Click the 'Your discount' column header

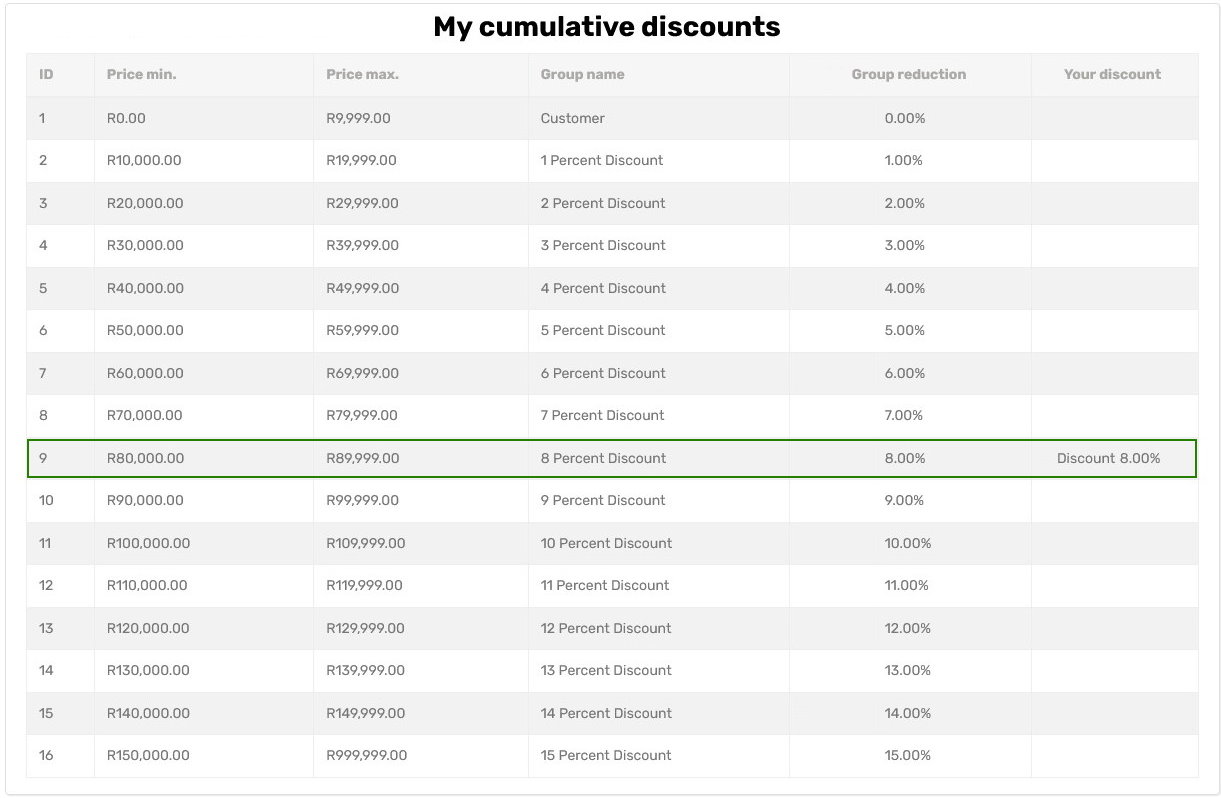coord(1113,74)
